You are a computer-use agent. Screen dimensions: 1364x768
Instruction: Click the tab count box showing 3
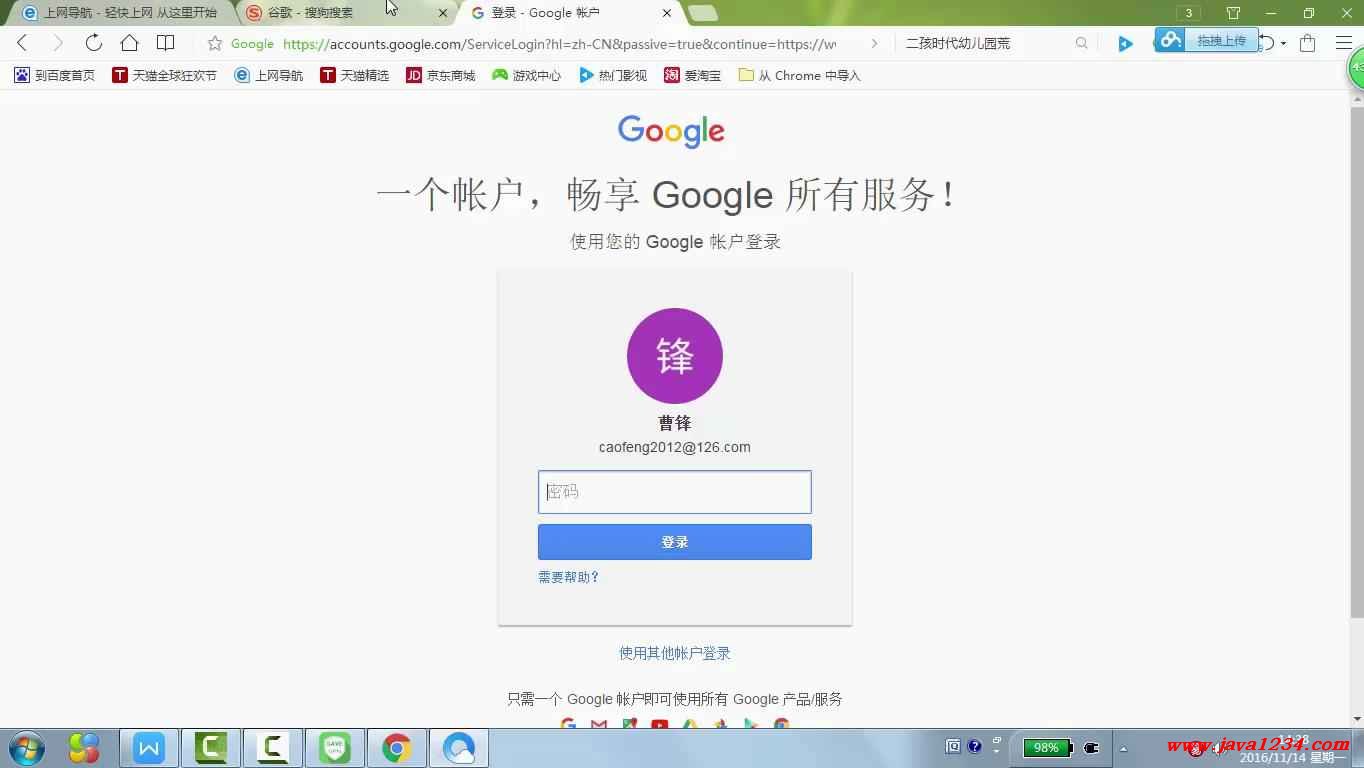pyautogui.click(x=1188, y=13)
